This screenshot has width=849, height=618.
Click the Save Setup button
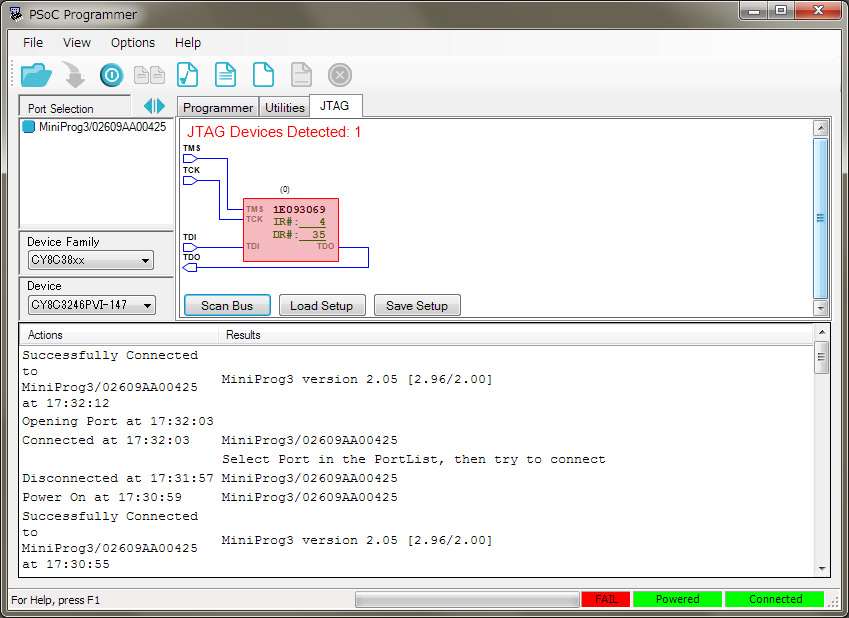(x=417, y=305)
